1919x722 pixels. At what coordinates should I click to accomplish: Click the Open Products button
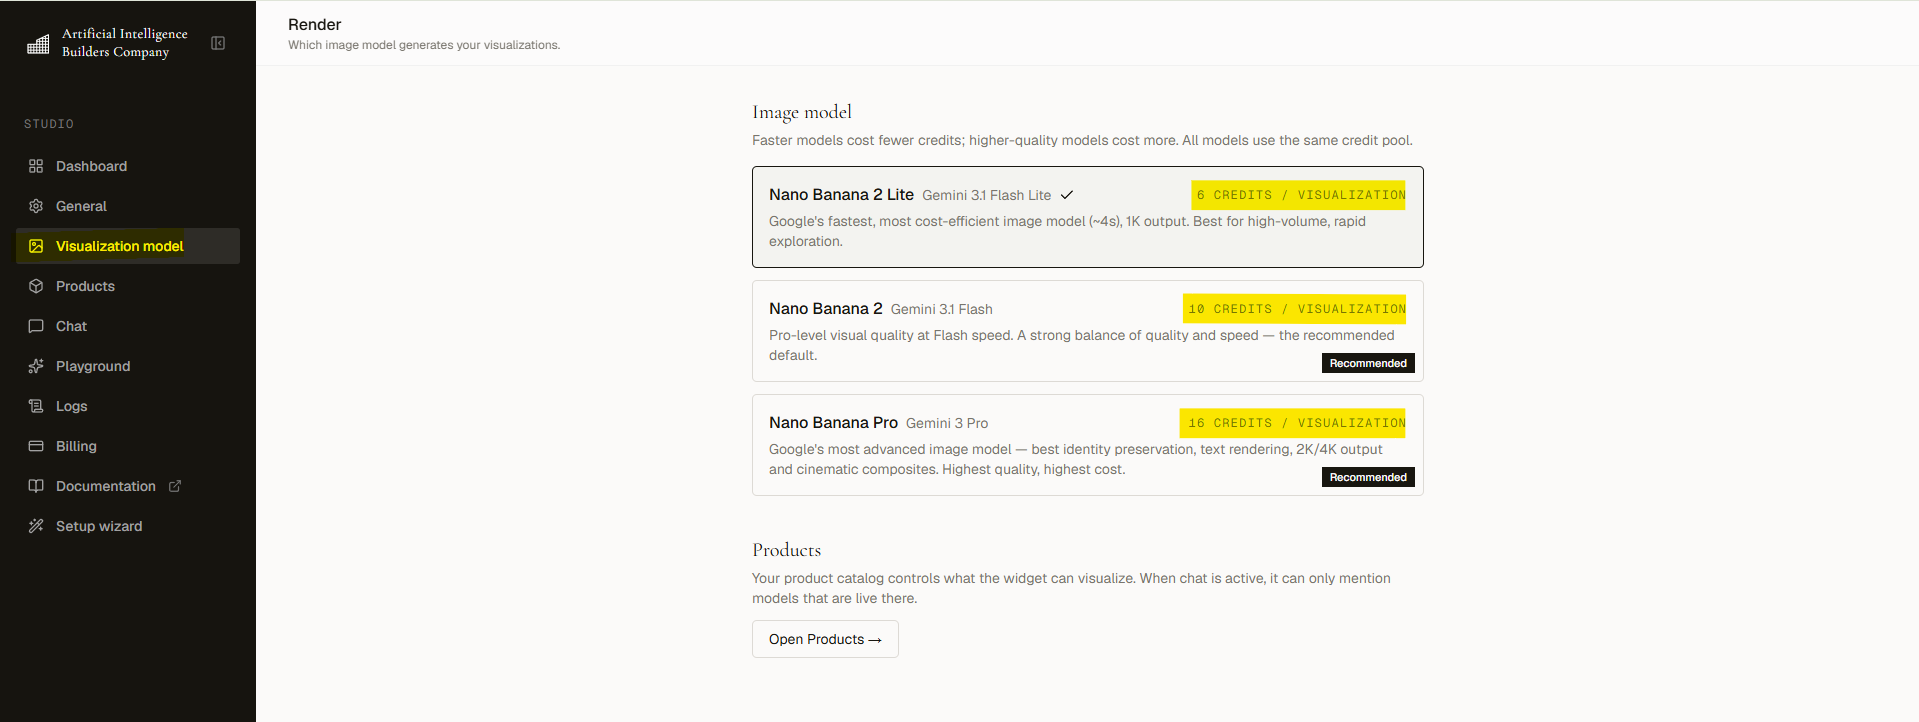click(x=825, y=639)
